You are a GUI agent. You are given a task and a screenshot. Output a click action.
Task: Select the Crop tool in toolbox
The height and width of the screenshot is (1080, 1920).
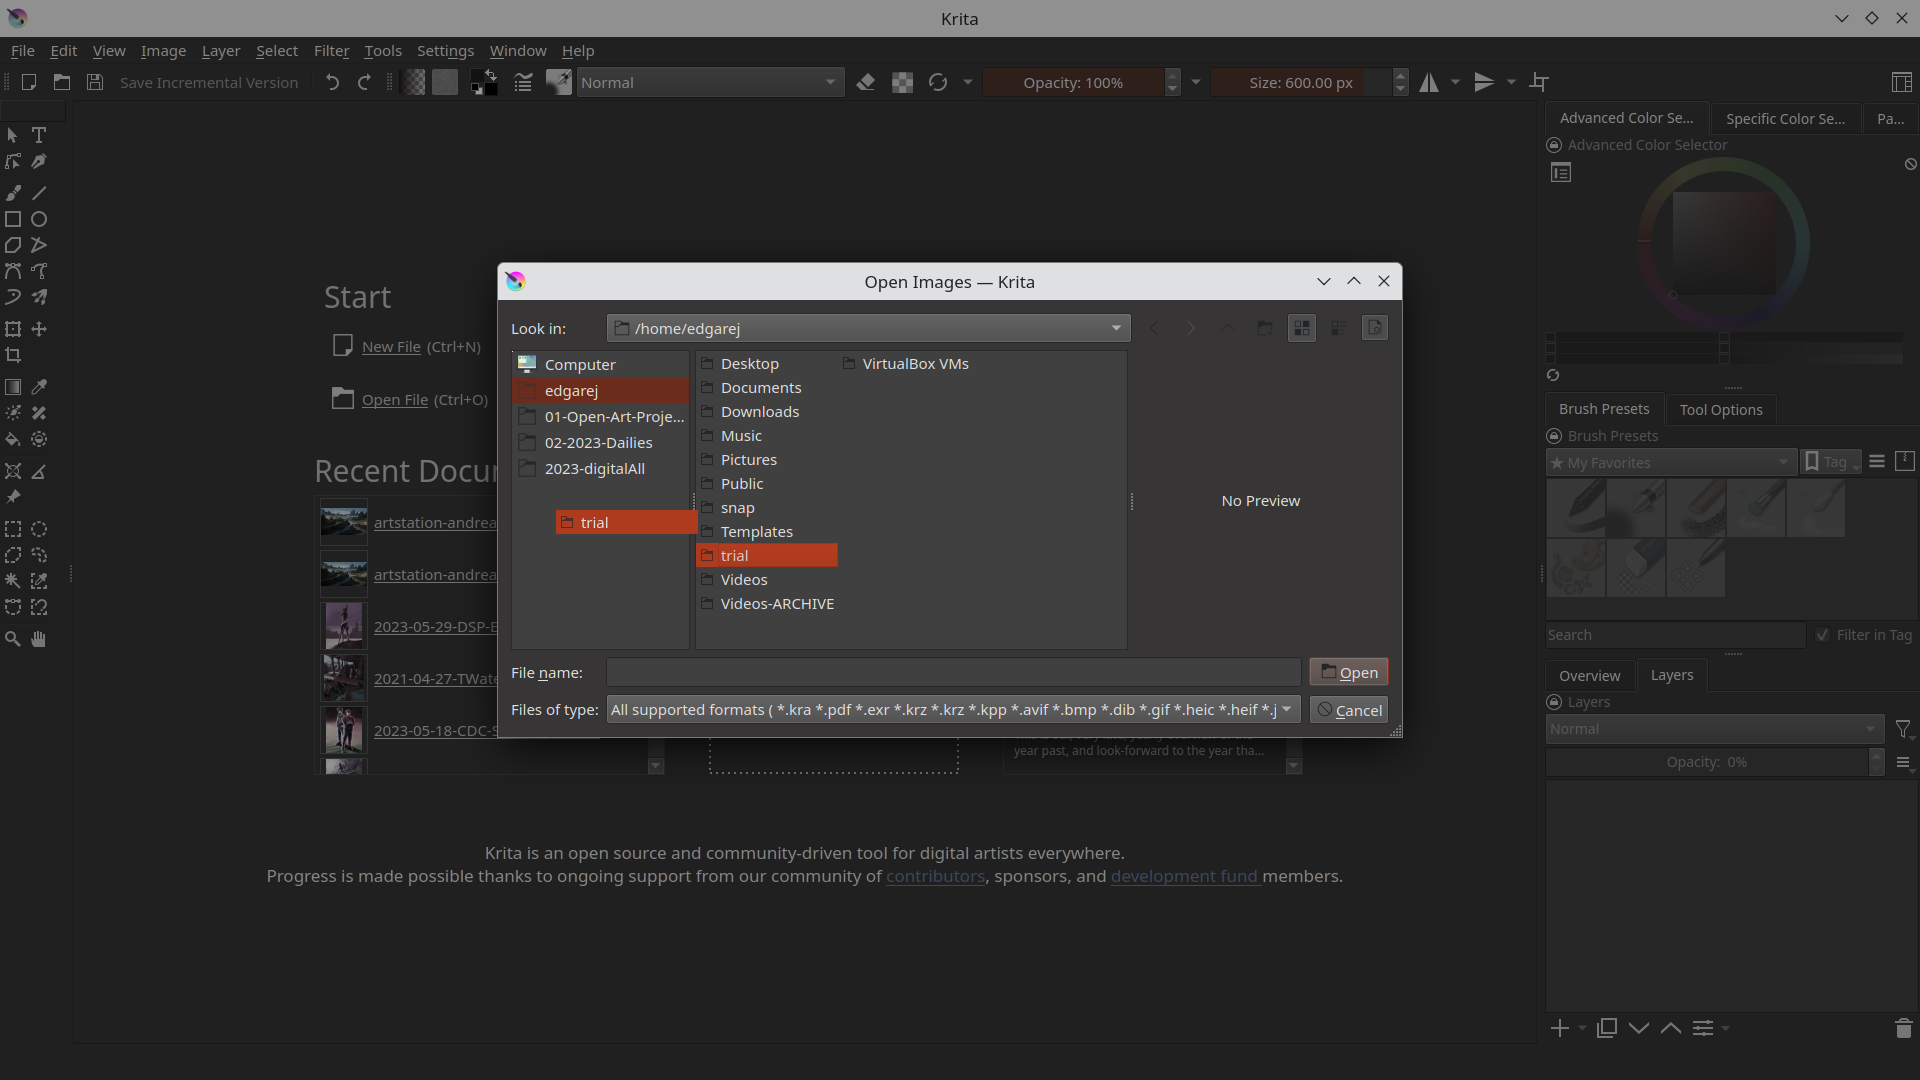[x=13, y=355]
